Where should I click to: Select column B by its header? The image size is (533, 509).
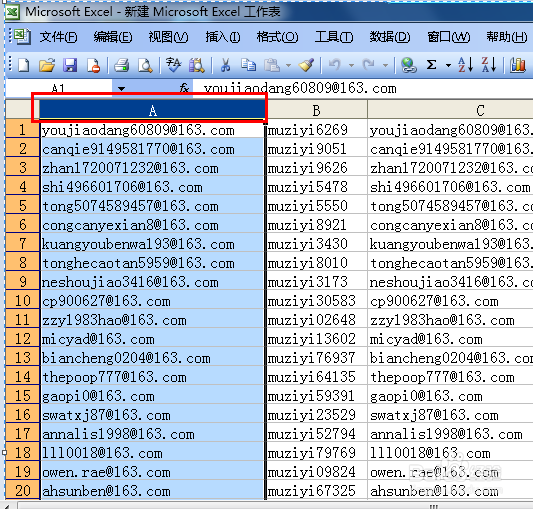pos(316,110)
